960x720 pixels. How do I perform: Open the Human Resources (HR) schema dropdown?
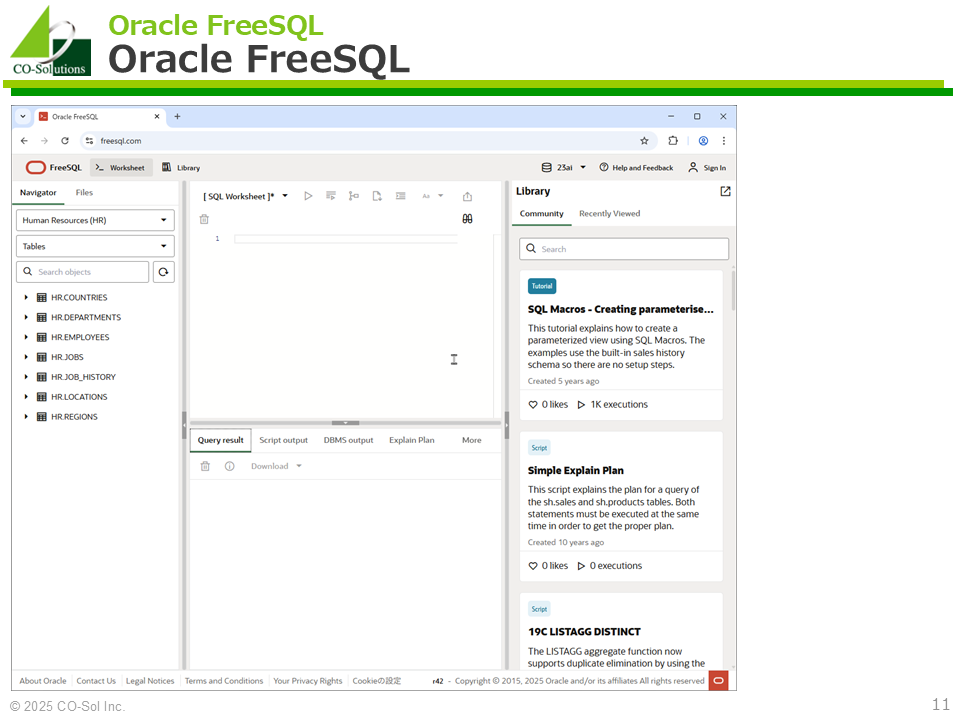95,220
